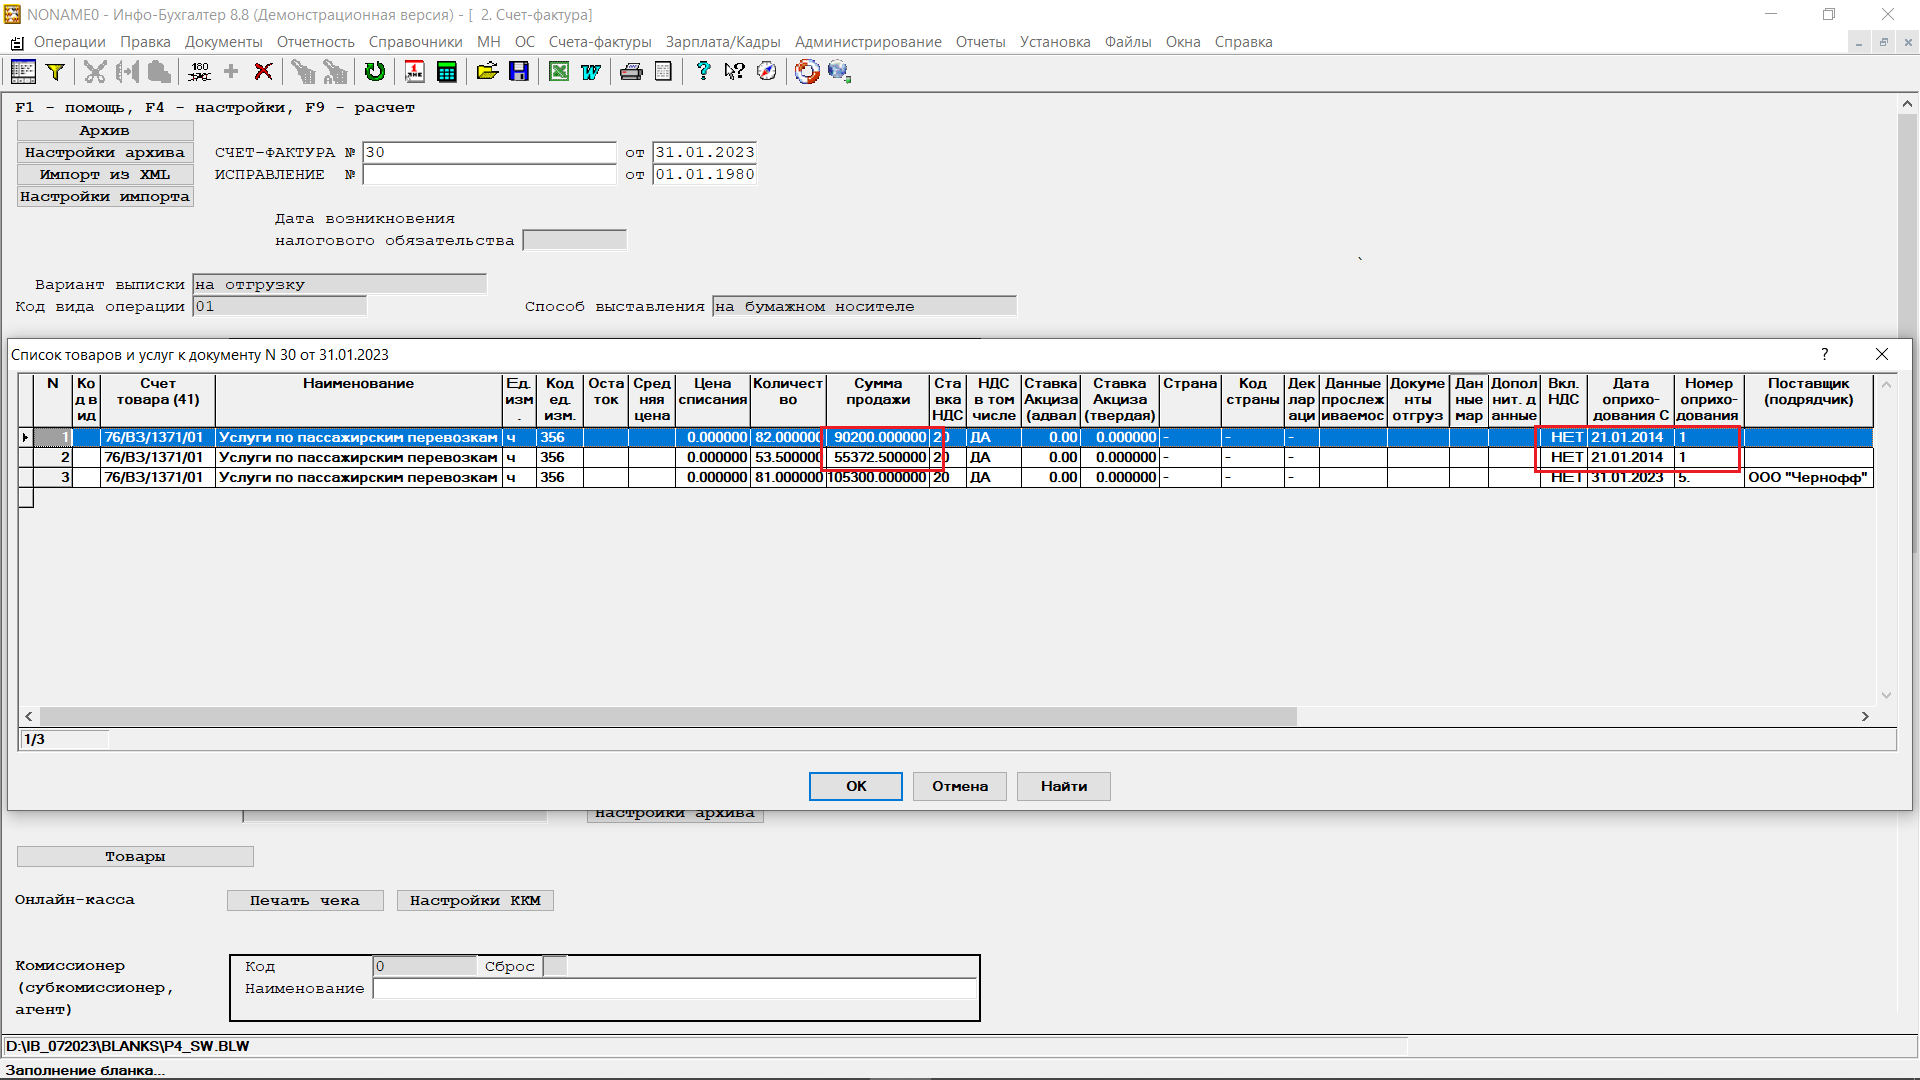1920x1080 pixels.
Task: Click the ИСПРАВЛЕНИЕ number field
Action: 489,175
